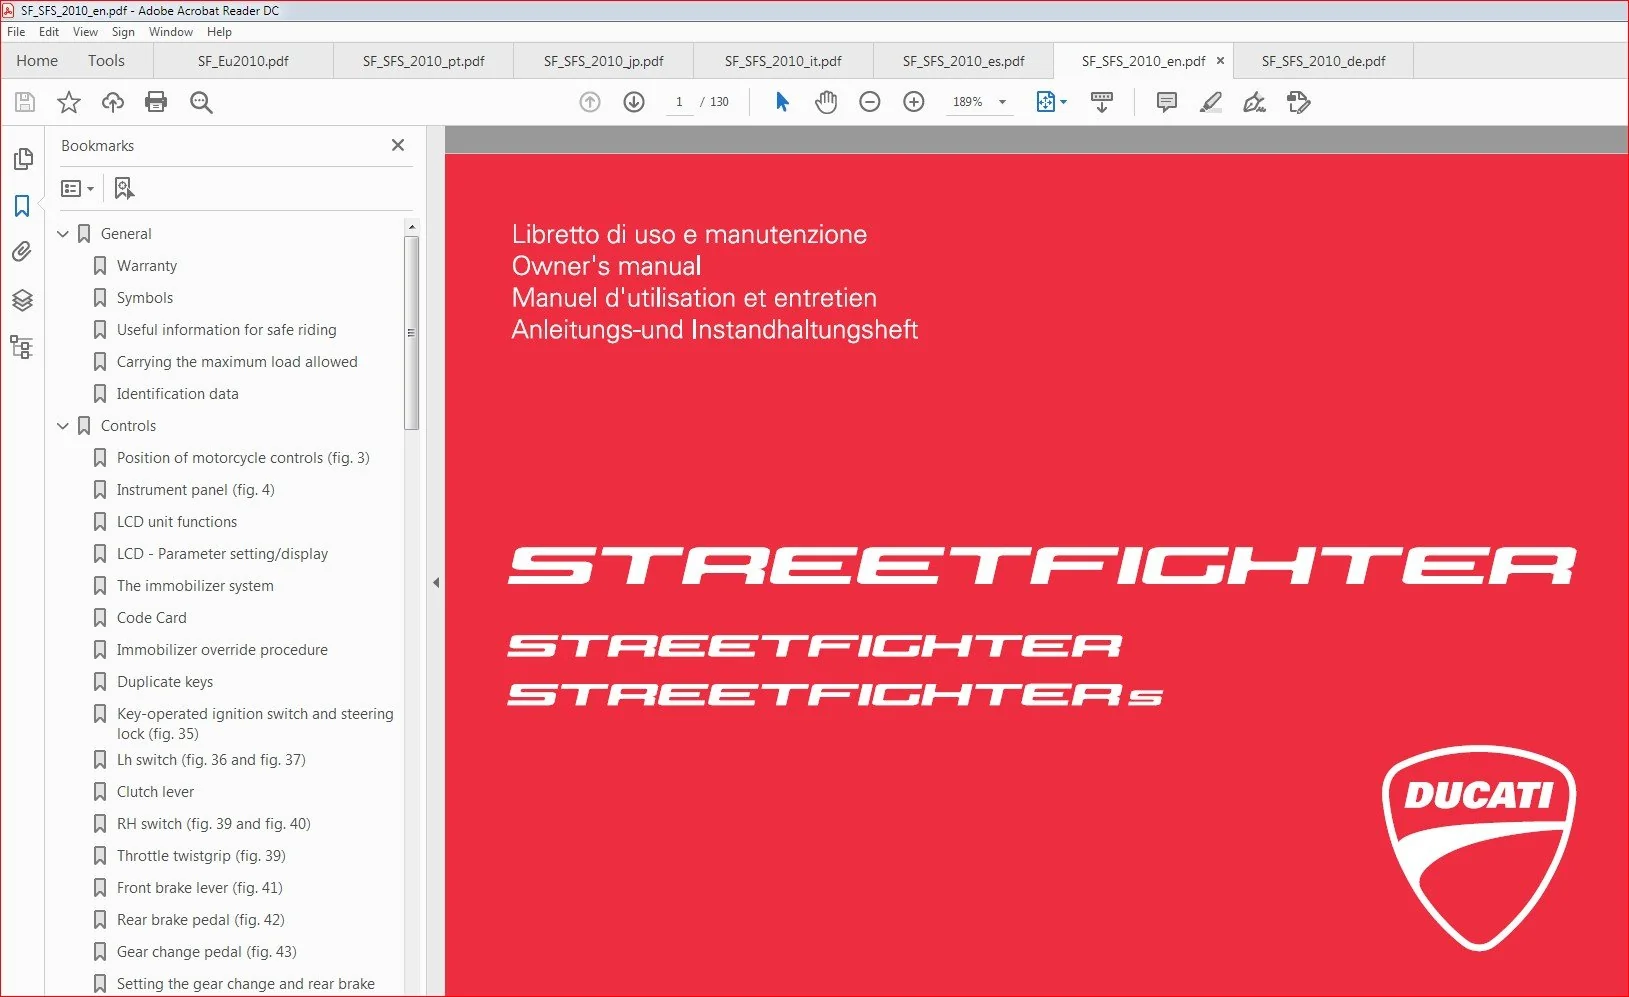The height and width of the screenshot is (997, 1629).
Task: Switch to SF_Eu2010.pdf tab
Action: pyautogui.click(x=243, y=61)
